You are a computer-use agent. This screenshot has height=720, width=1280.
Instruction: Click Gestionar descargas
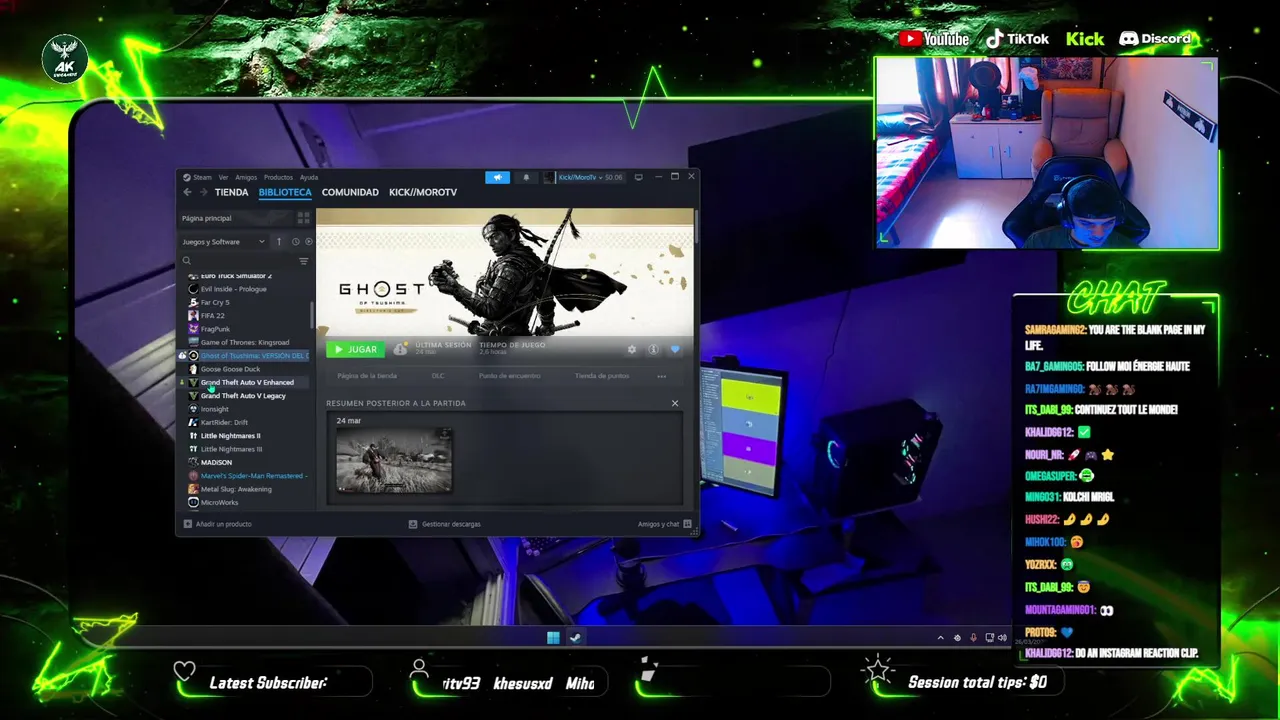tap(445, 524)
